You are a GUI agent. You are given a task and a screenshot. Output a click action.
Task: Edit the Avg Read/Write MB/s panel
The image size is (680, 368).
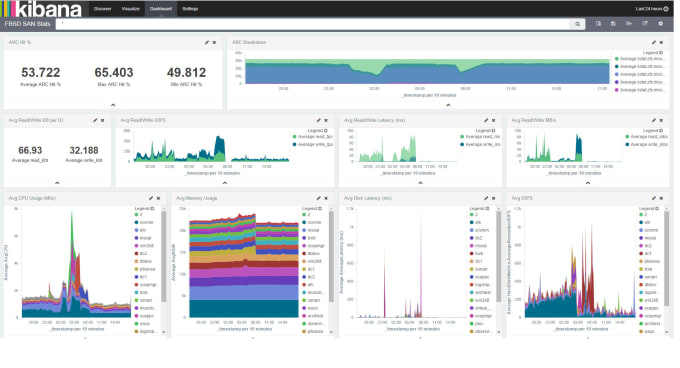point(654,120)
